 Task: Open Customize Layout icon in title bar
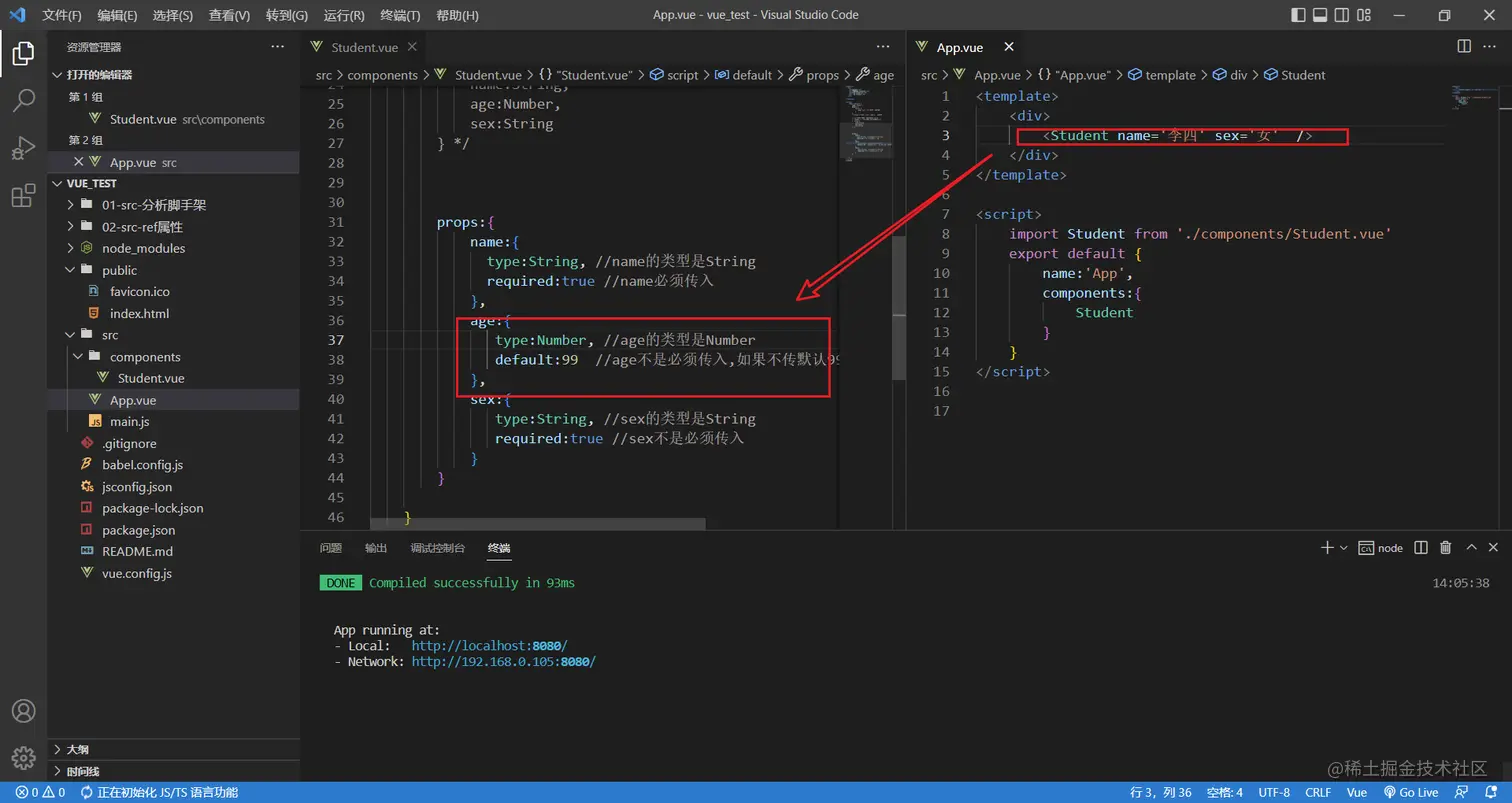1364,15
